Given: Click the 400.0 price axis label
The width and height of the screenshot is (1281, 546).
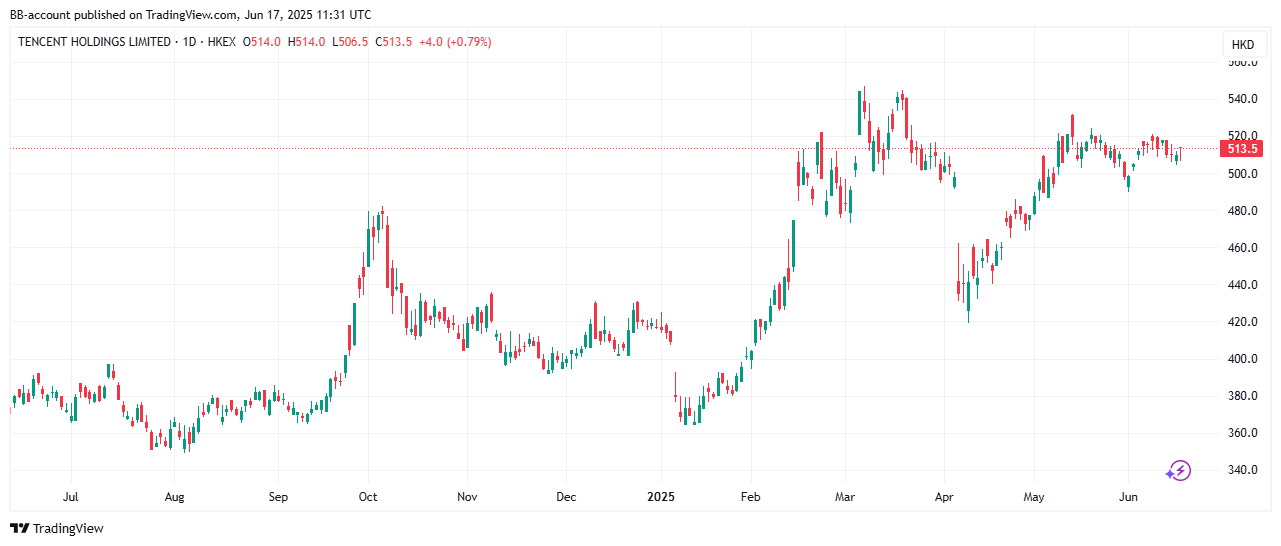Looking at the screenshot, I should [x=1242, y=359].
